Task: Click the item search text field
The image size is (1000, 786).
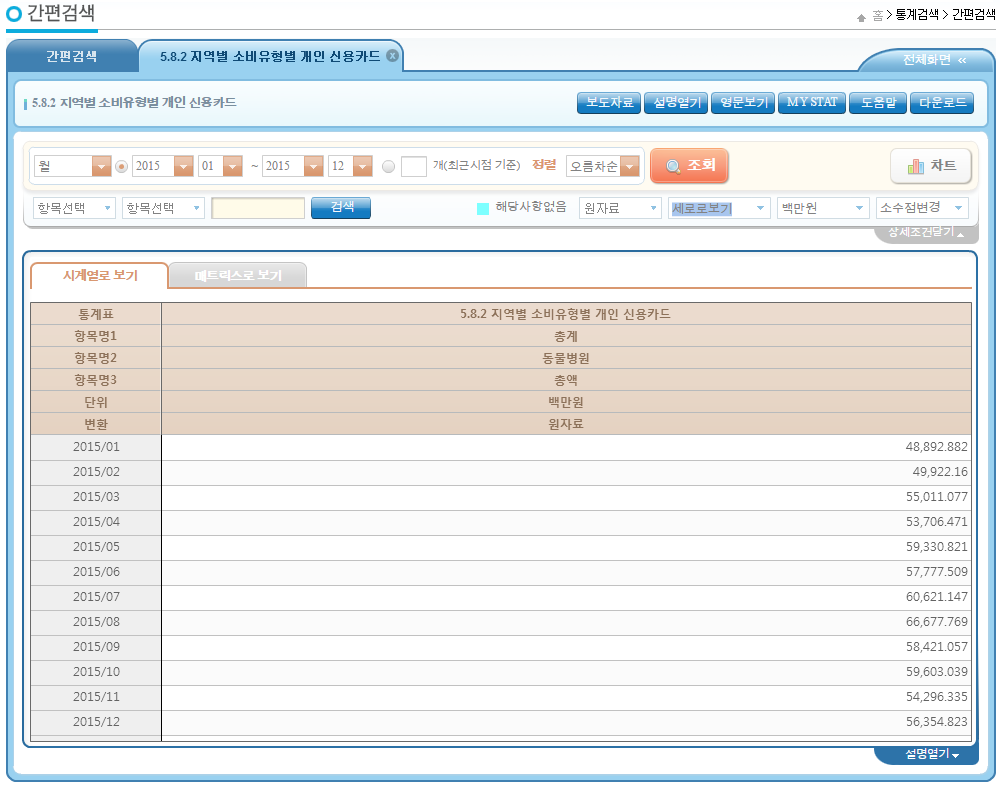Action: point(258,208)
